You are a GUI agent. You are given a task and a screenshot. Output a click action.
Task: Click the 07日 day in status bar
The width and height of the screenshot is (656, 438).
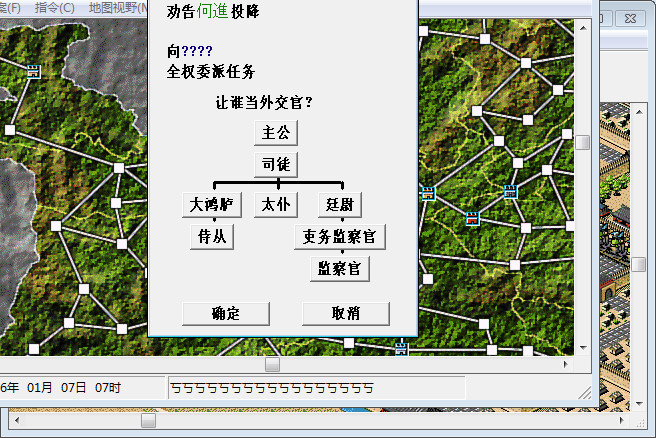pos(74,388)
